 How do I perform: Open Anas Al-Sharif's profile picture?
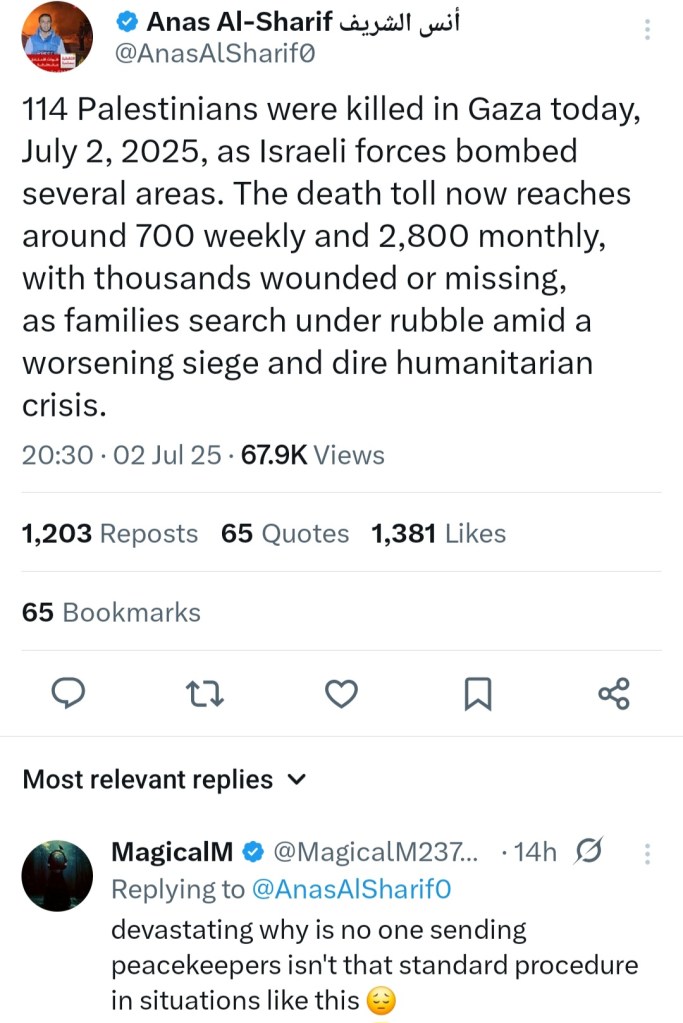coord(57,39)
